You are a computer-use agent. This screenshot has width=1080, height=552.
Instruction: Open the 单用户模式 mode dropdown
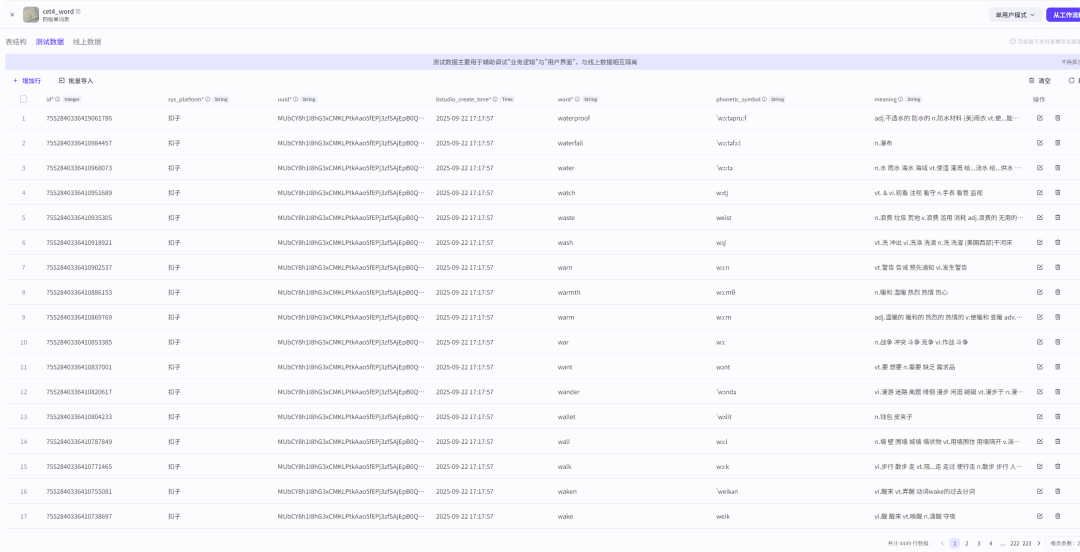tap(1014, 15)
